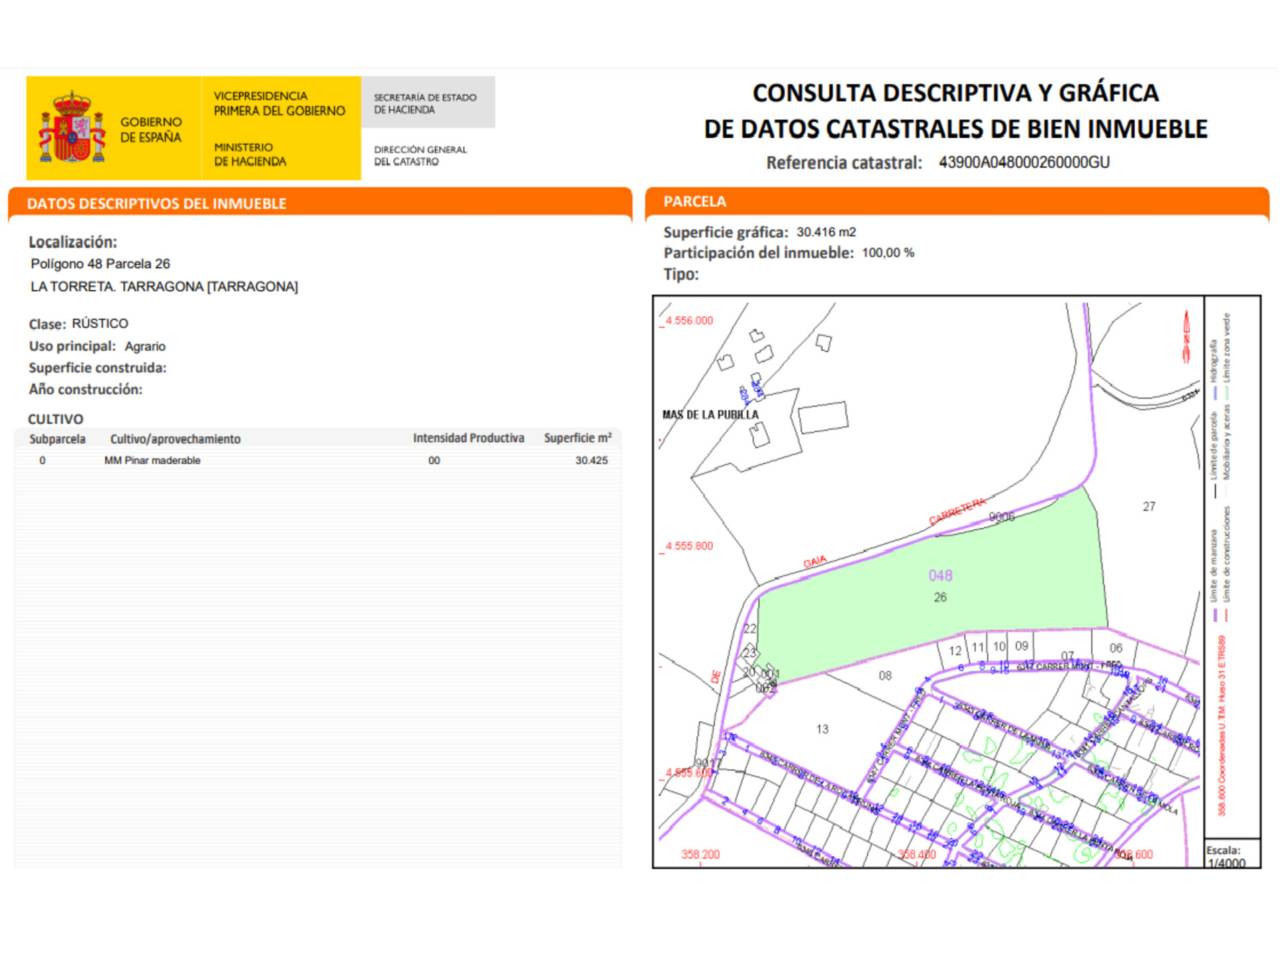Click the Secretaría de Estado de Hacienda box
The height and width of the screenshot is (960, 1280).
click(426, 103)
